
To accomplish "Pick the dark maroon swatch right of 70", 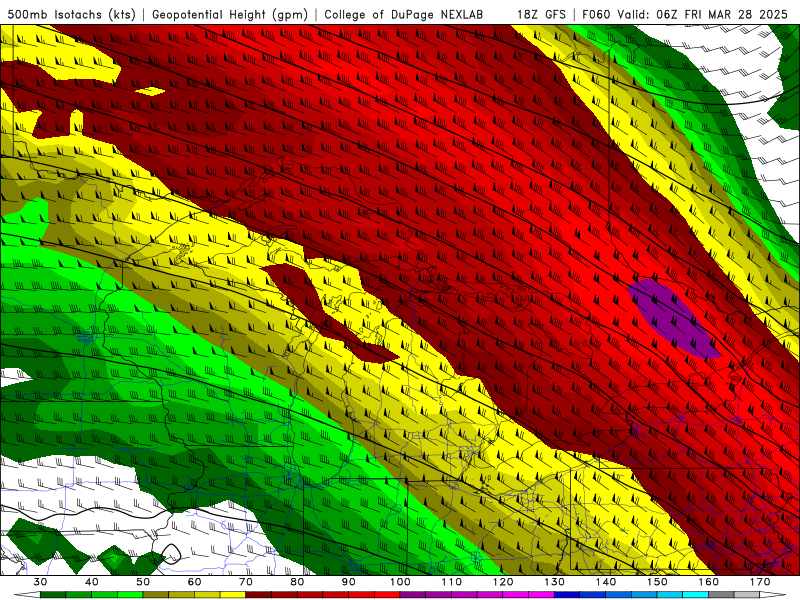I will (x=259, y=595).
